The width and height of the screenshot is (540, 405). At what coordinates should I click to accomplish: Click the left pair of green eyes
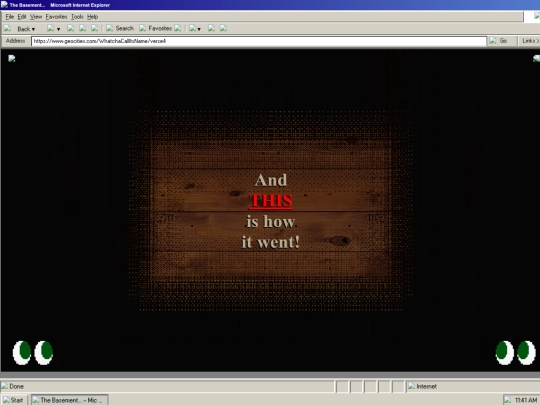pyautogui.click(x=33, y=353)
